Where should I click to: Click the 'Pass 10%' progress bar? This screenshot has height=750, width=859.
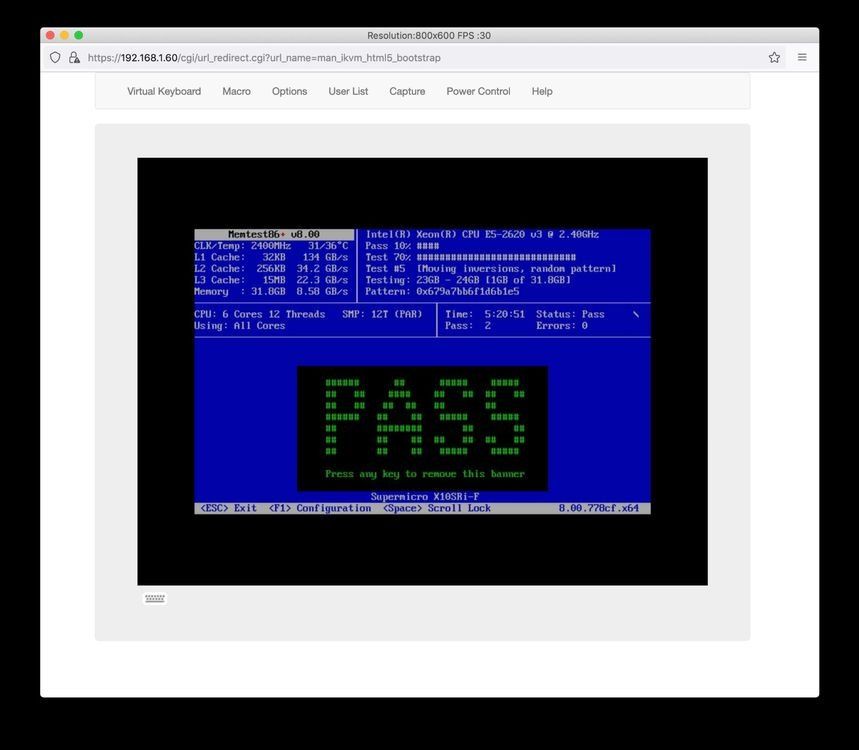pyautogui.click(x=402, y=246)
